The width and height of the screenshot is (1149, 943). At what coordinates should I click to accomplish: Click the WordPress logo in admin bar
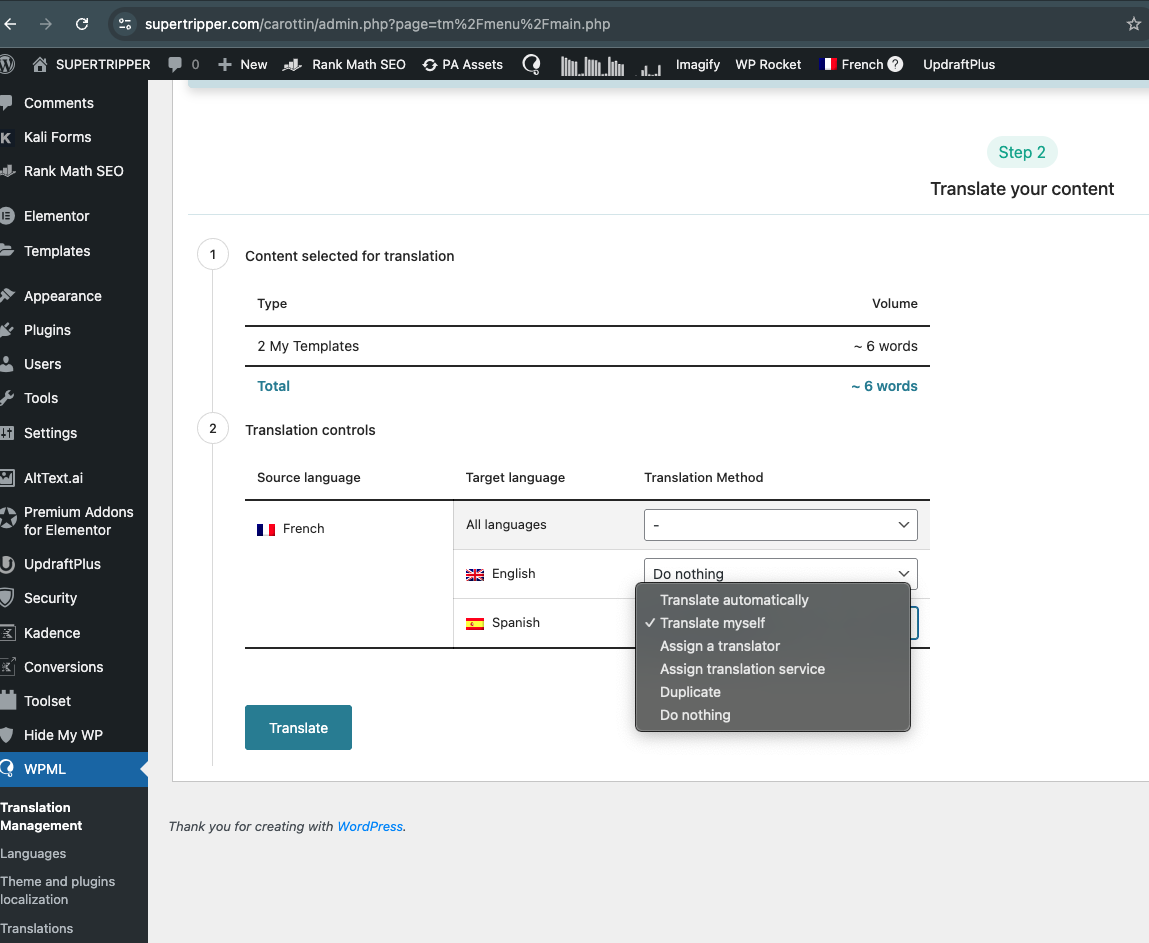pyautogui.click(x=7, y=64)
